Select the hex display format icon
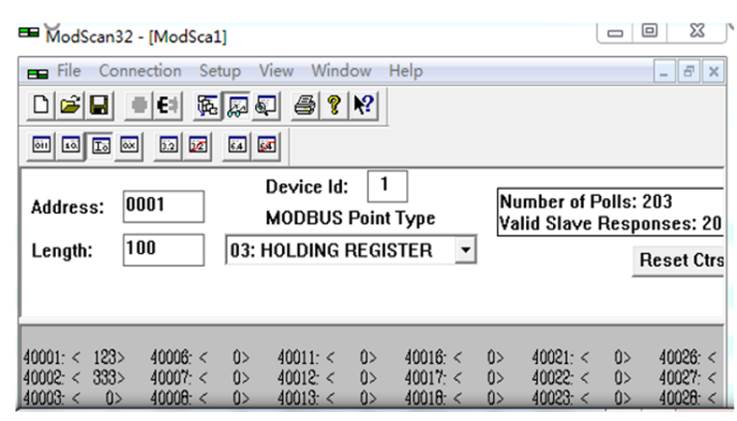 click(x=129, y=146)
